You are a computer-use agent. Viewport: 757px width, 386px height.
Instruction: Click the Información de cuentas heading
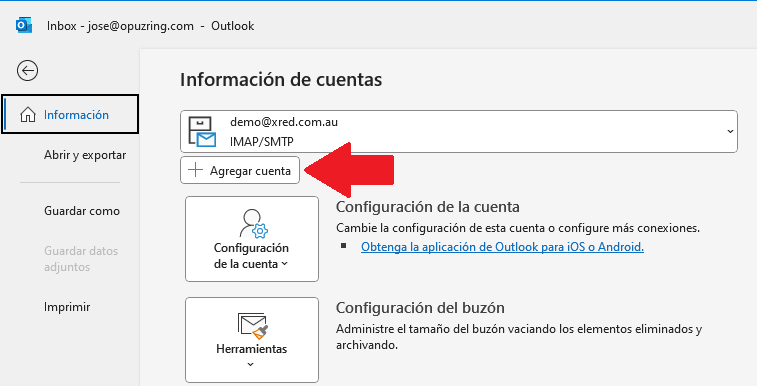click(x=281, y=80)
